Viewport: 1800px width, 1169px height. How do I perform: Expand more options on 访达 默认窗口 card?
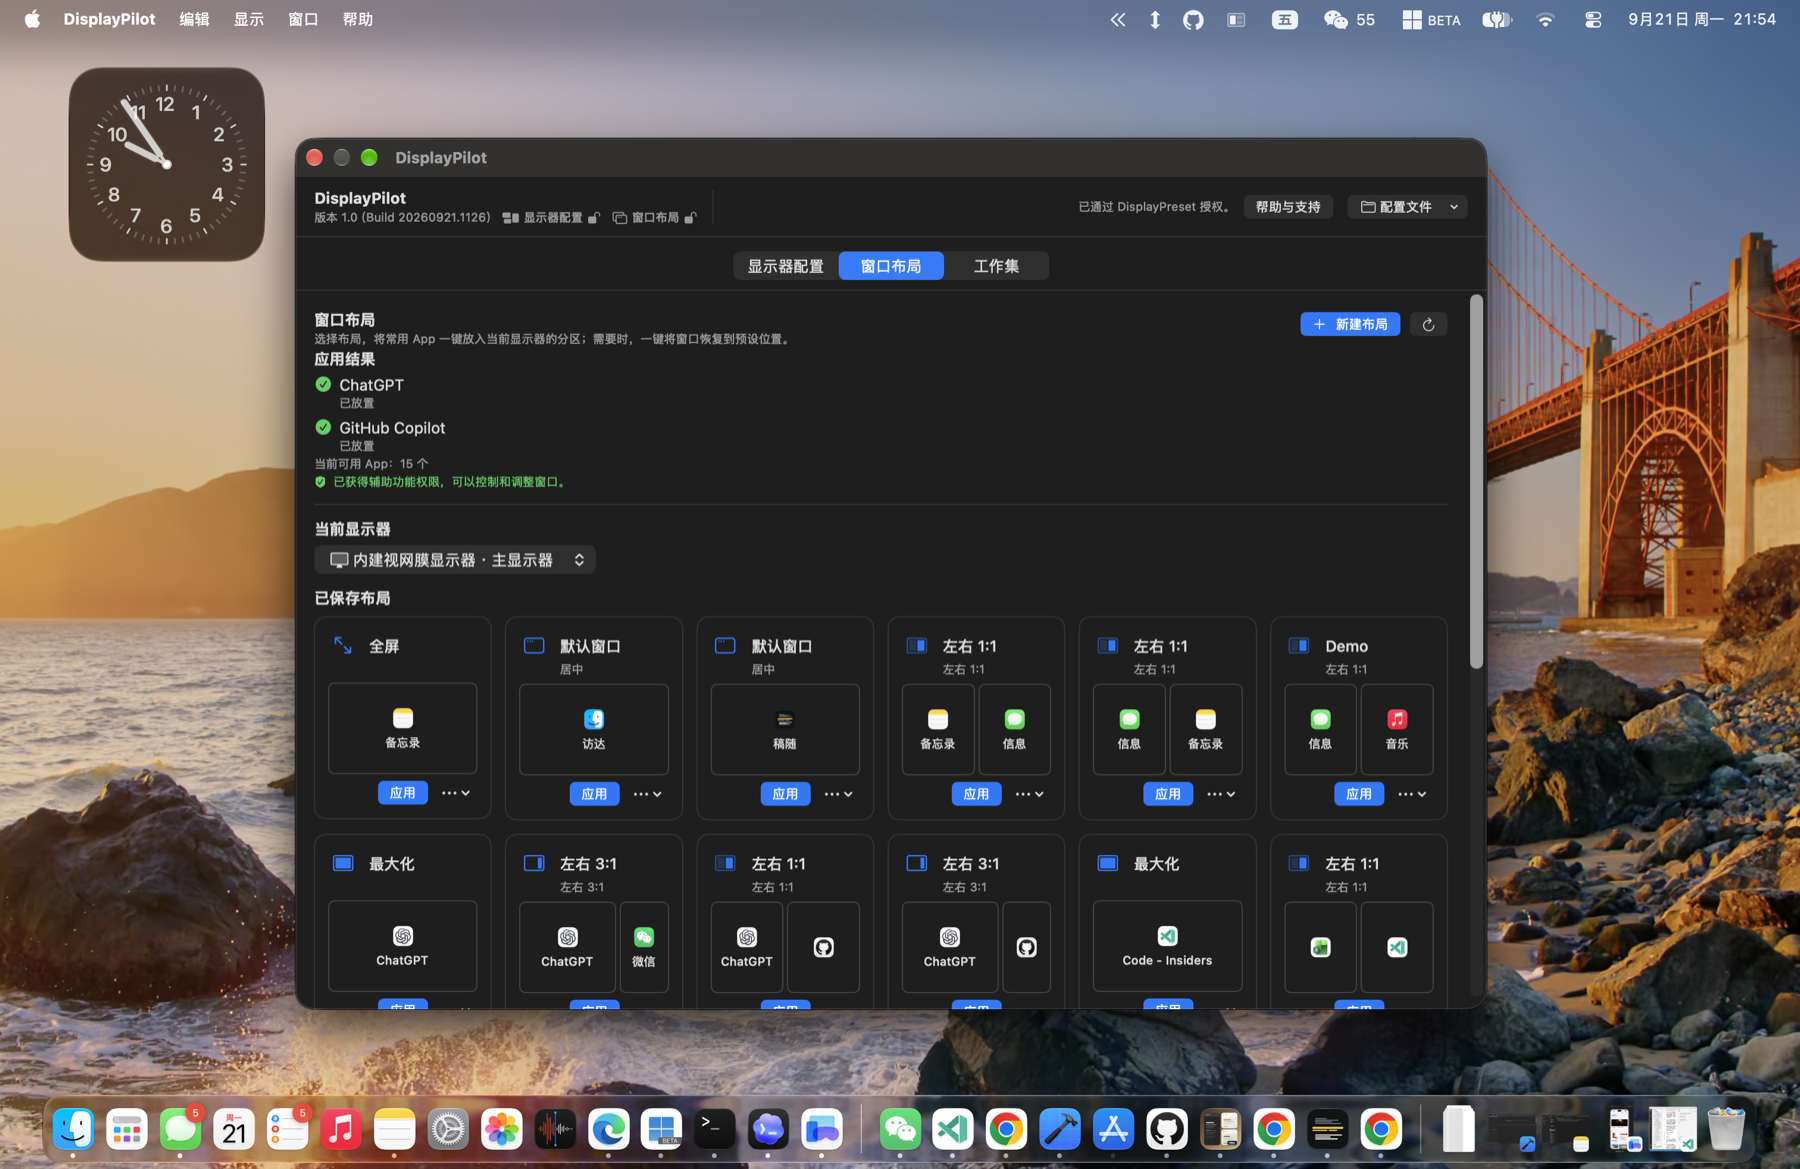click(x=647, y=794)
